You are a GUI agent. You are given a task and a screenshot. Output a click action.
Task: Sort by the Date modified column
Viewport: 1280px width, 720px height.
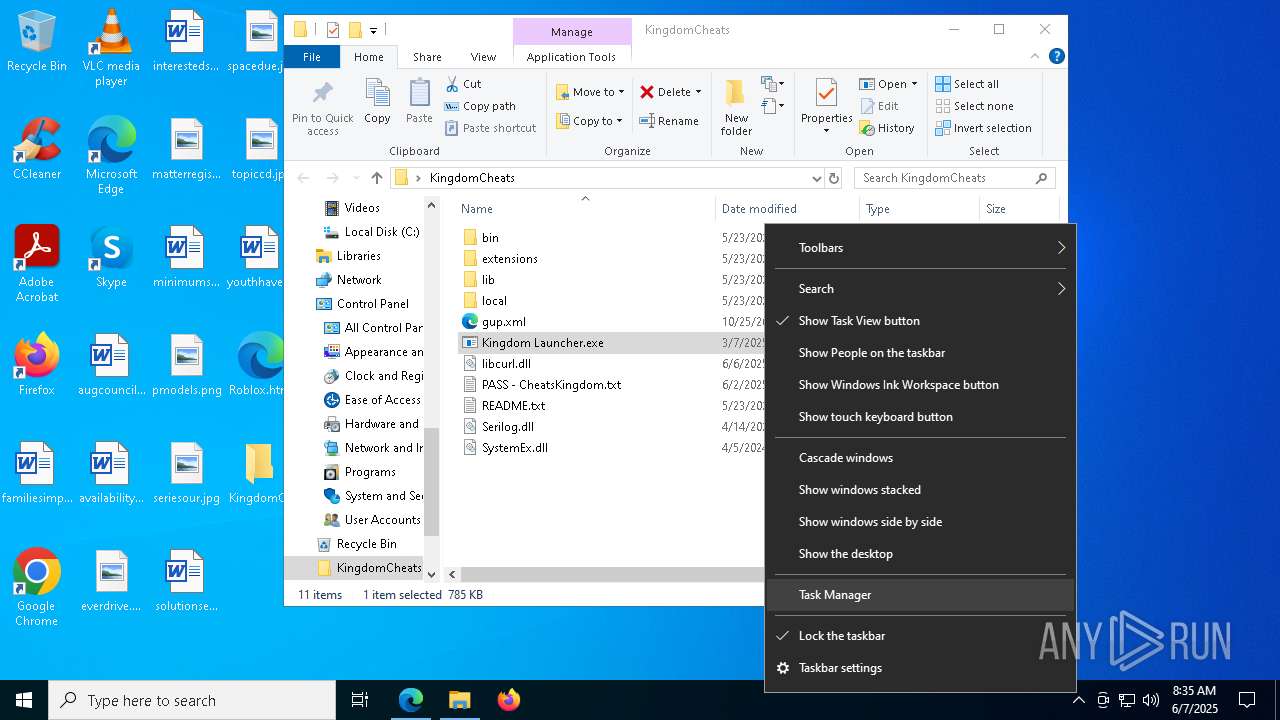(787, 209)
